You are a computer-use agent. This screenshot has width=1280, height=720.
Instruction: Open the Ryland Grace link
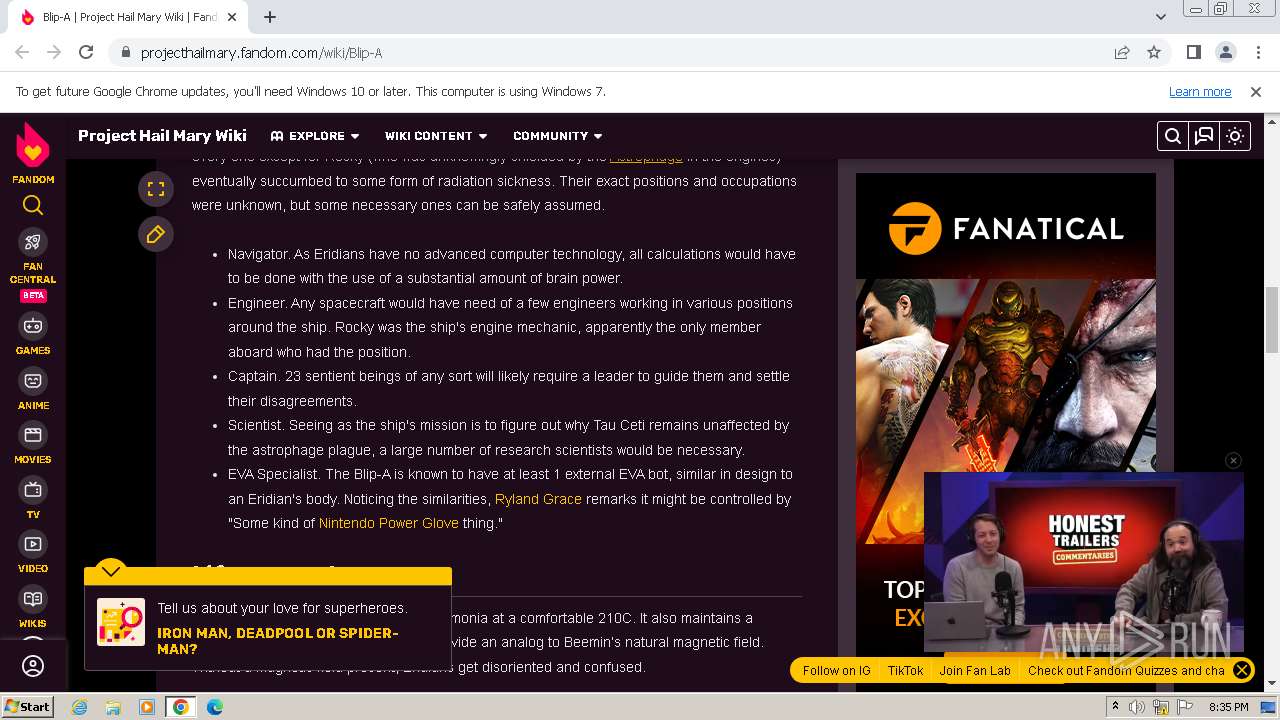point(538,499)
